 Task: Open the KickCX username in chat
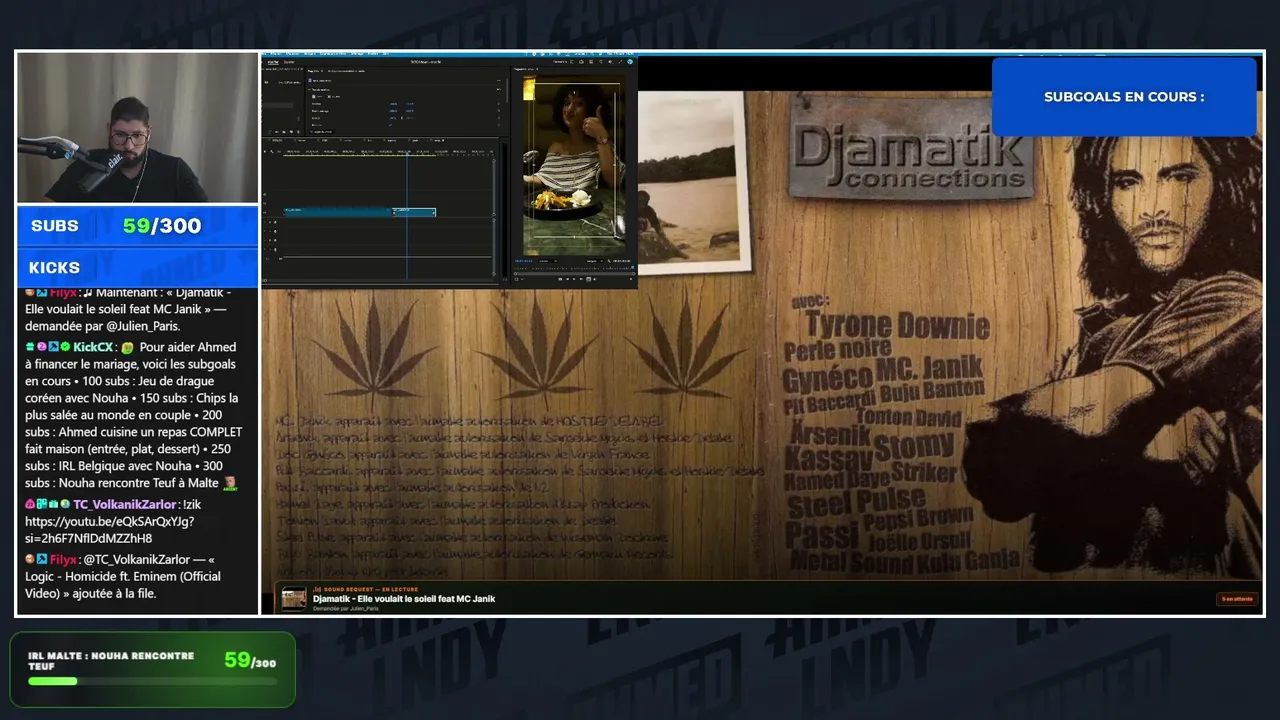(x=93, y=347)
